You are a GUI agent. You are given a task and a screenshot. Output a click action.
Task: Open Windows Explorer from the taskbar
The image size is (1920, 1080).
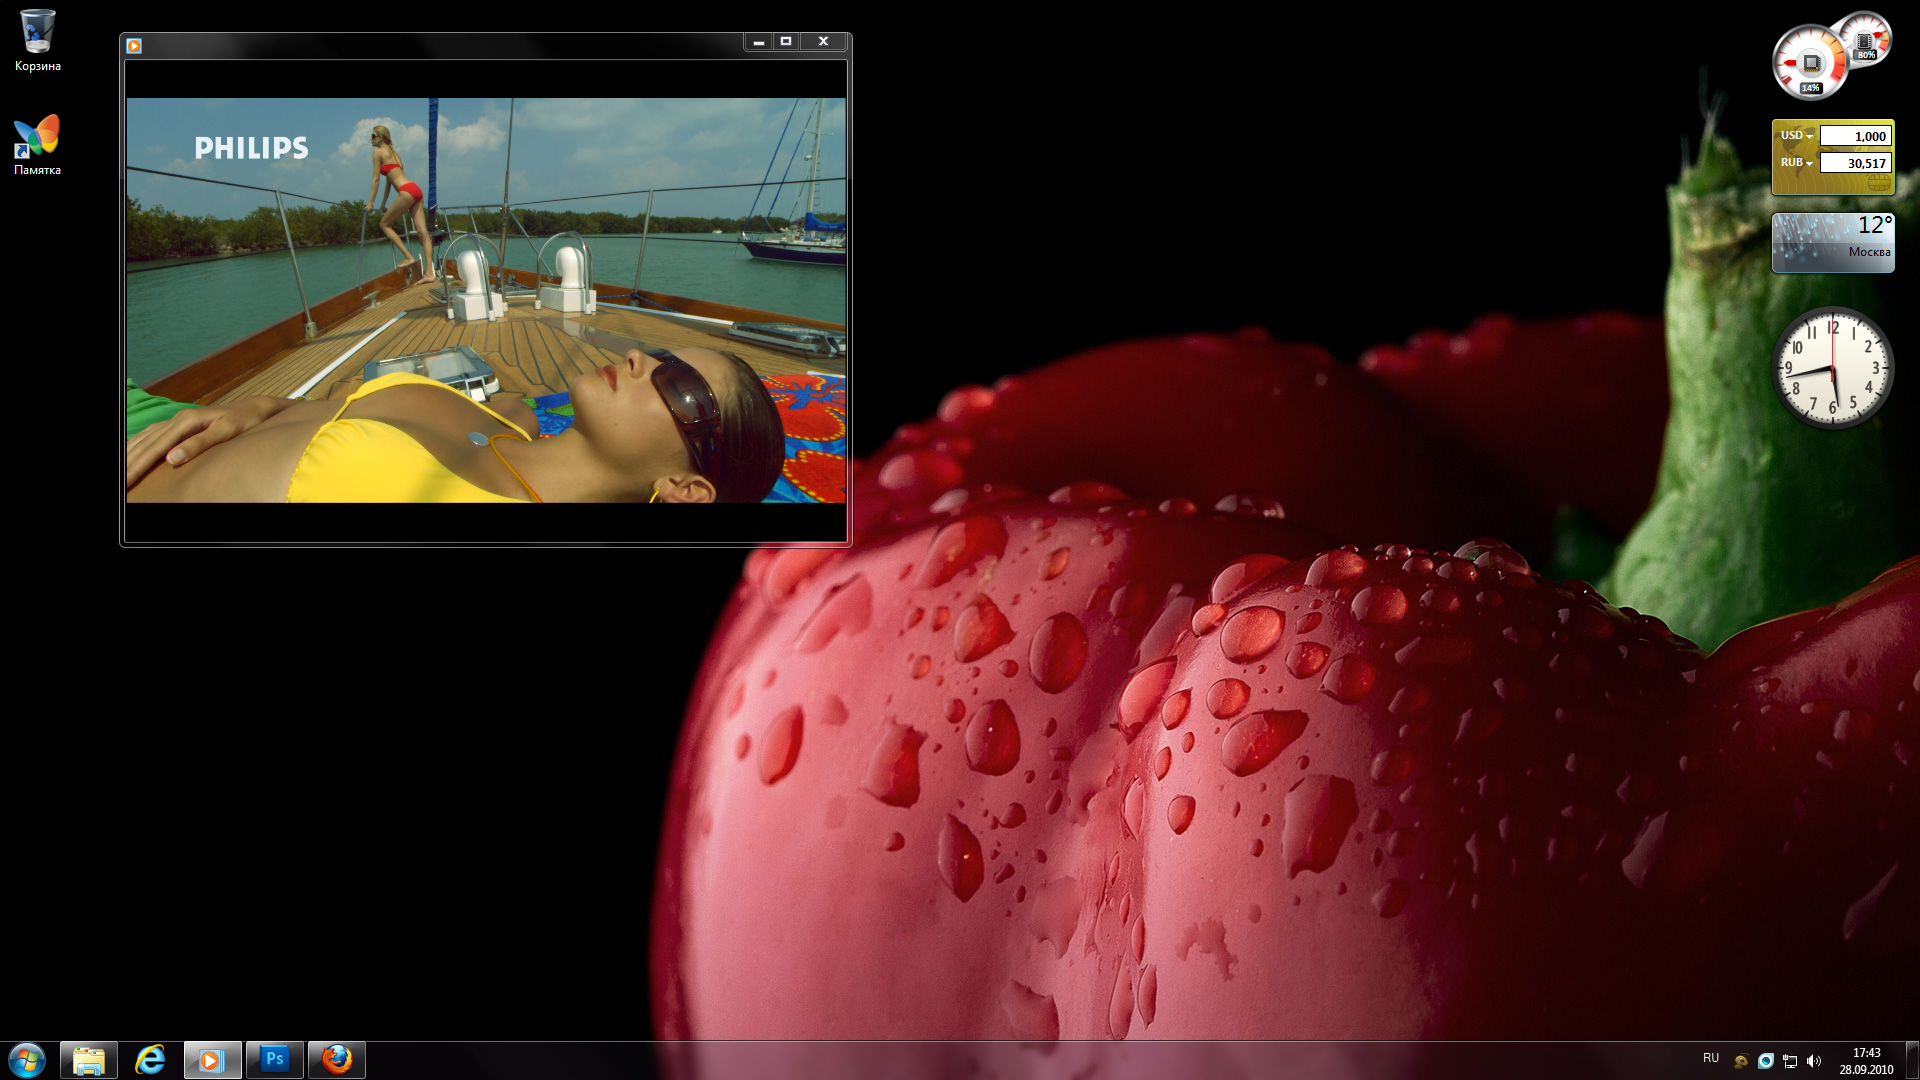coord(89,1060)
